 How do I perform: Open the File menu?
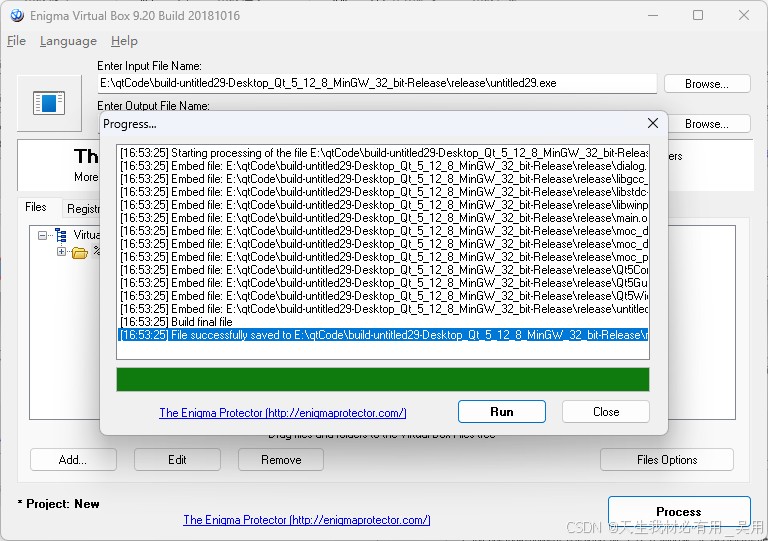coord(16,41)
